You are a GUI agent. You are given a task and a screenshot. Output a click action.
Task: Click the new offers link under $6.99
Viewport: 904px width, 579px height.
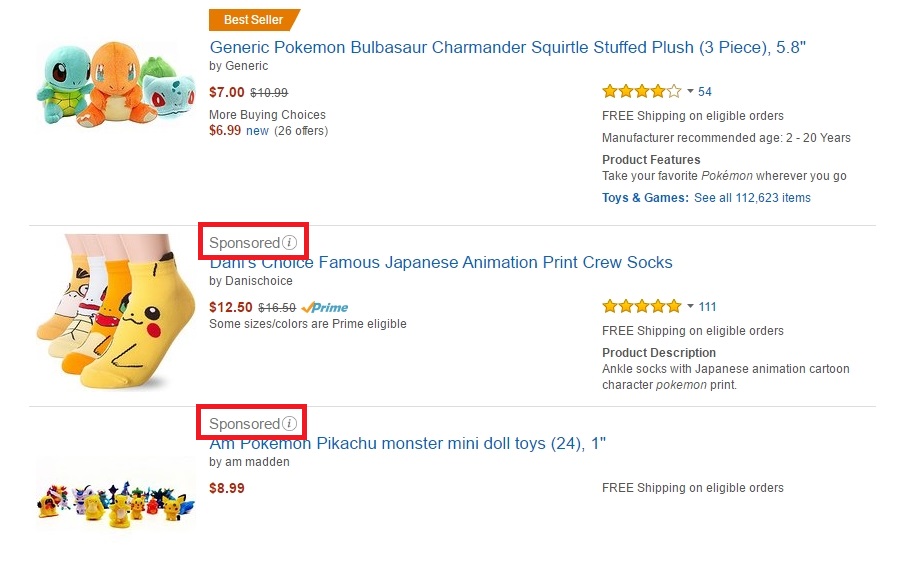(x=257, y=131)
